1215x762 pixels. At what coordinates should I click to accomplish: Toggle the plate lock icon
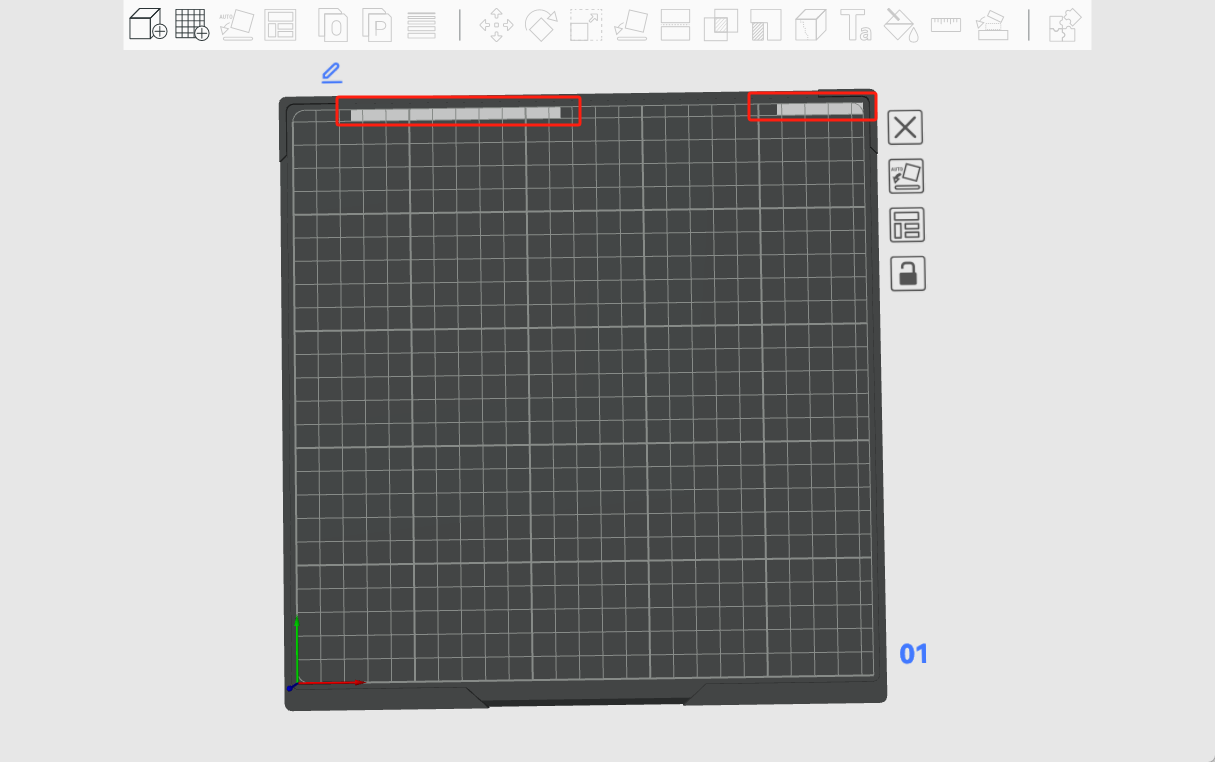pos(907,273)
